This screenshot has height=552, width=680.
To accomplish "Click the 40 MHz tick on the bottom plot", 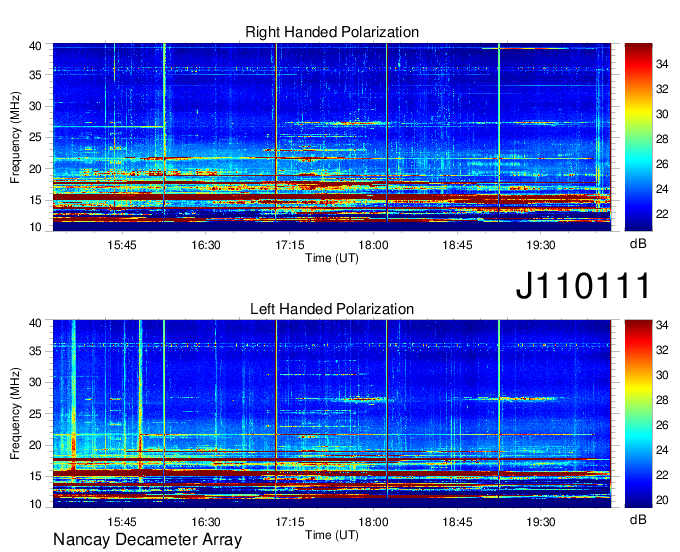I will [x=35, y=323].
